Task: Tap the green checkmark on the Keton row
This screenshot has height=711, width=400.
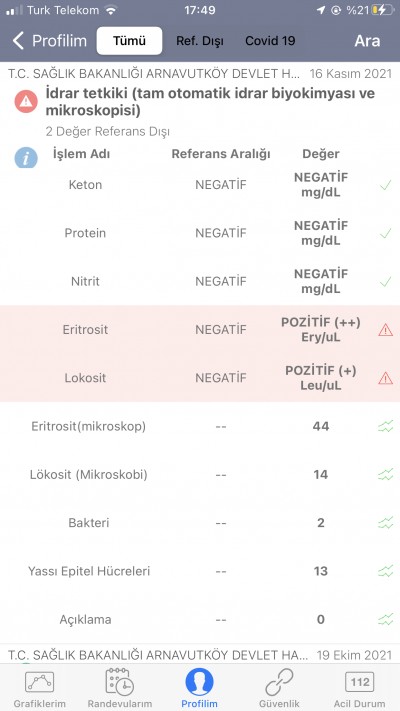Action: 385,185
